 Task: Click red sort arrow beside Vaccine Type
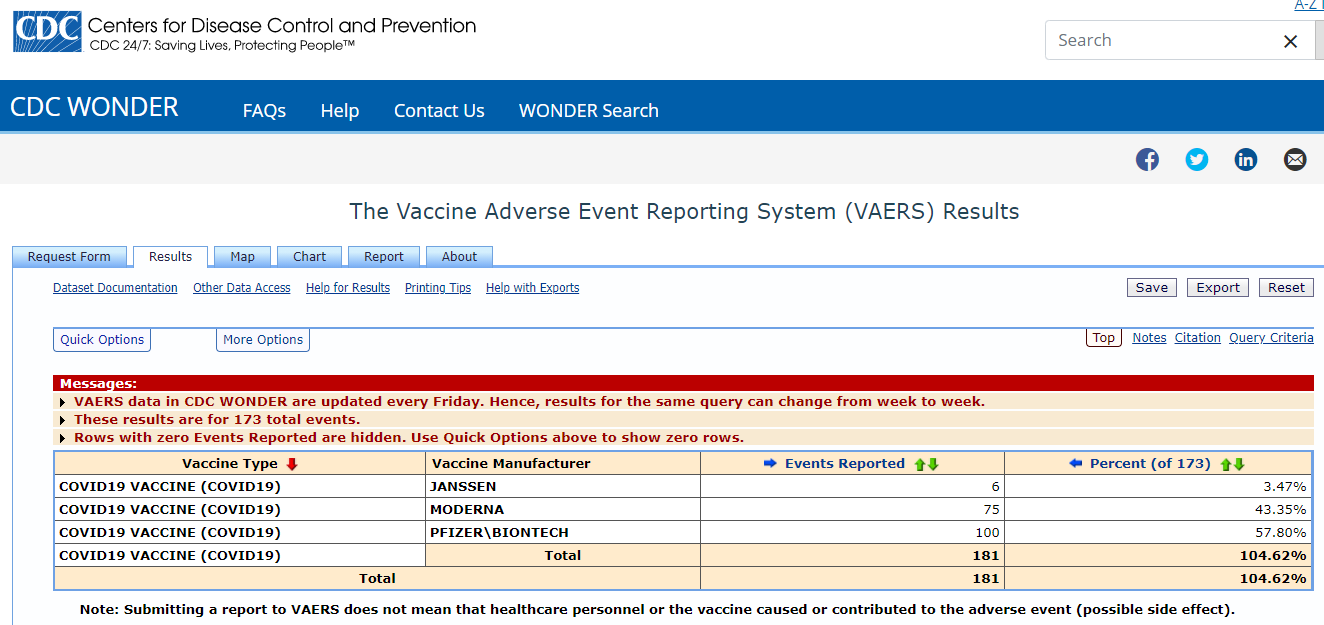(292, 464)
